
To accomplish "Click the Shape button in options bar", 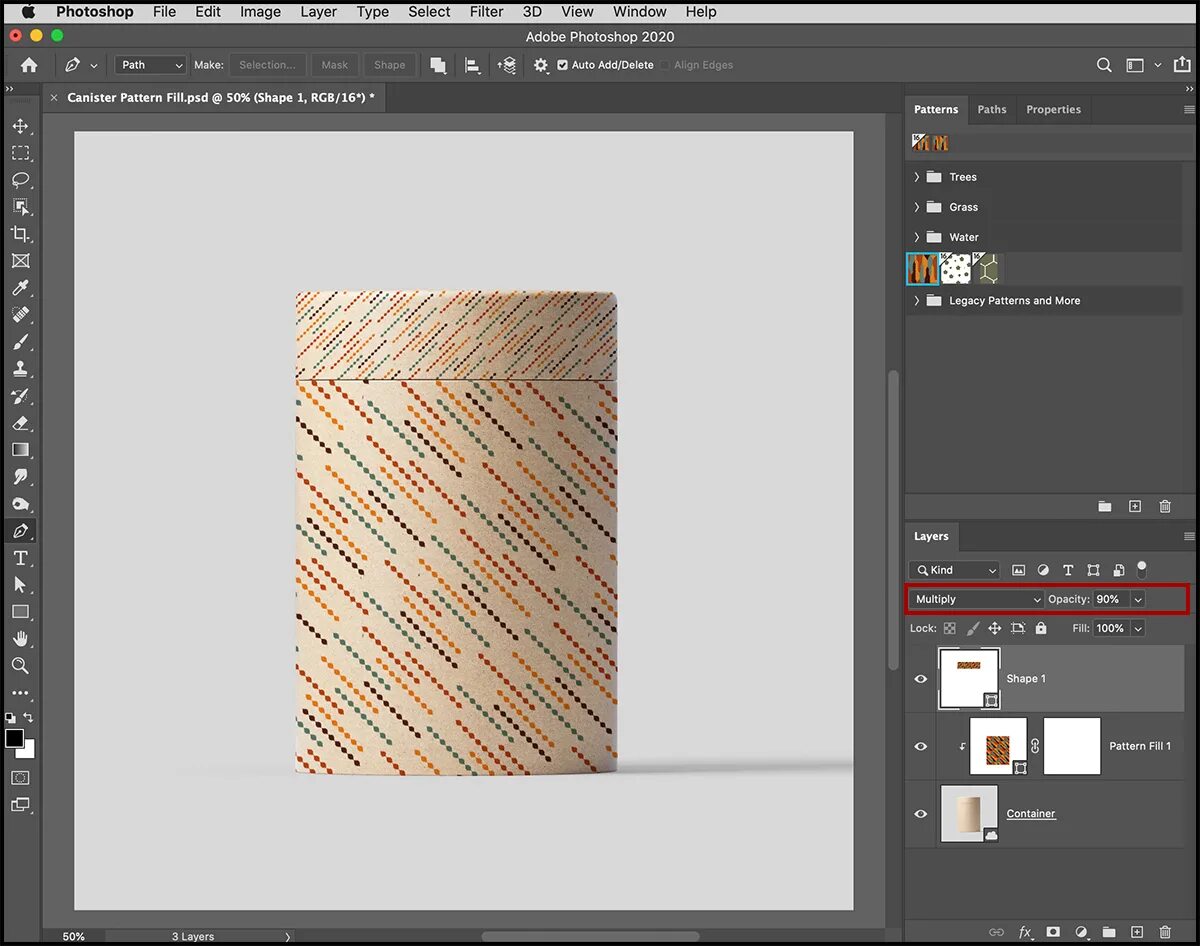I will coord(389,65).
